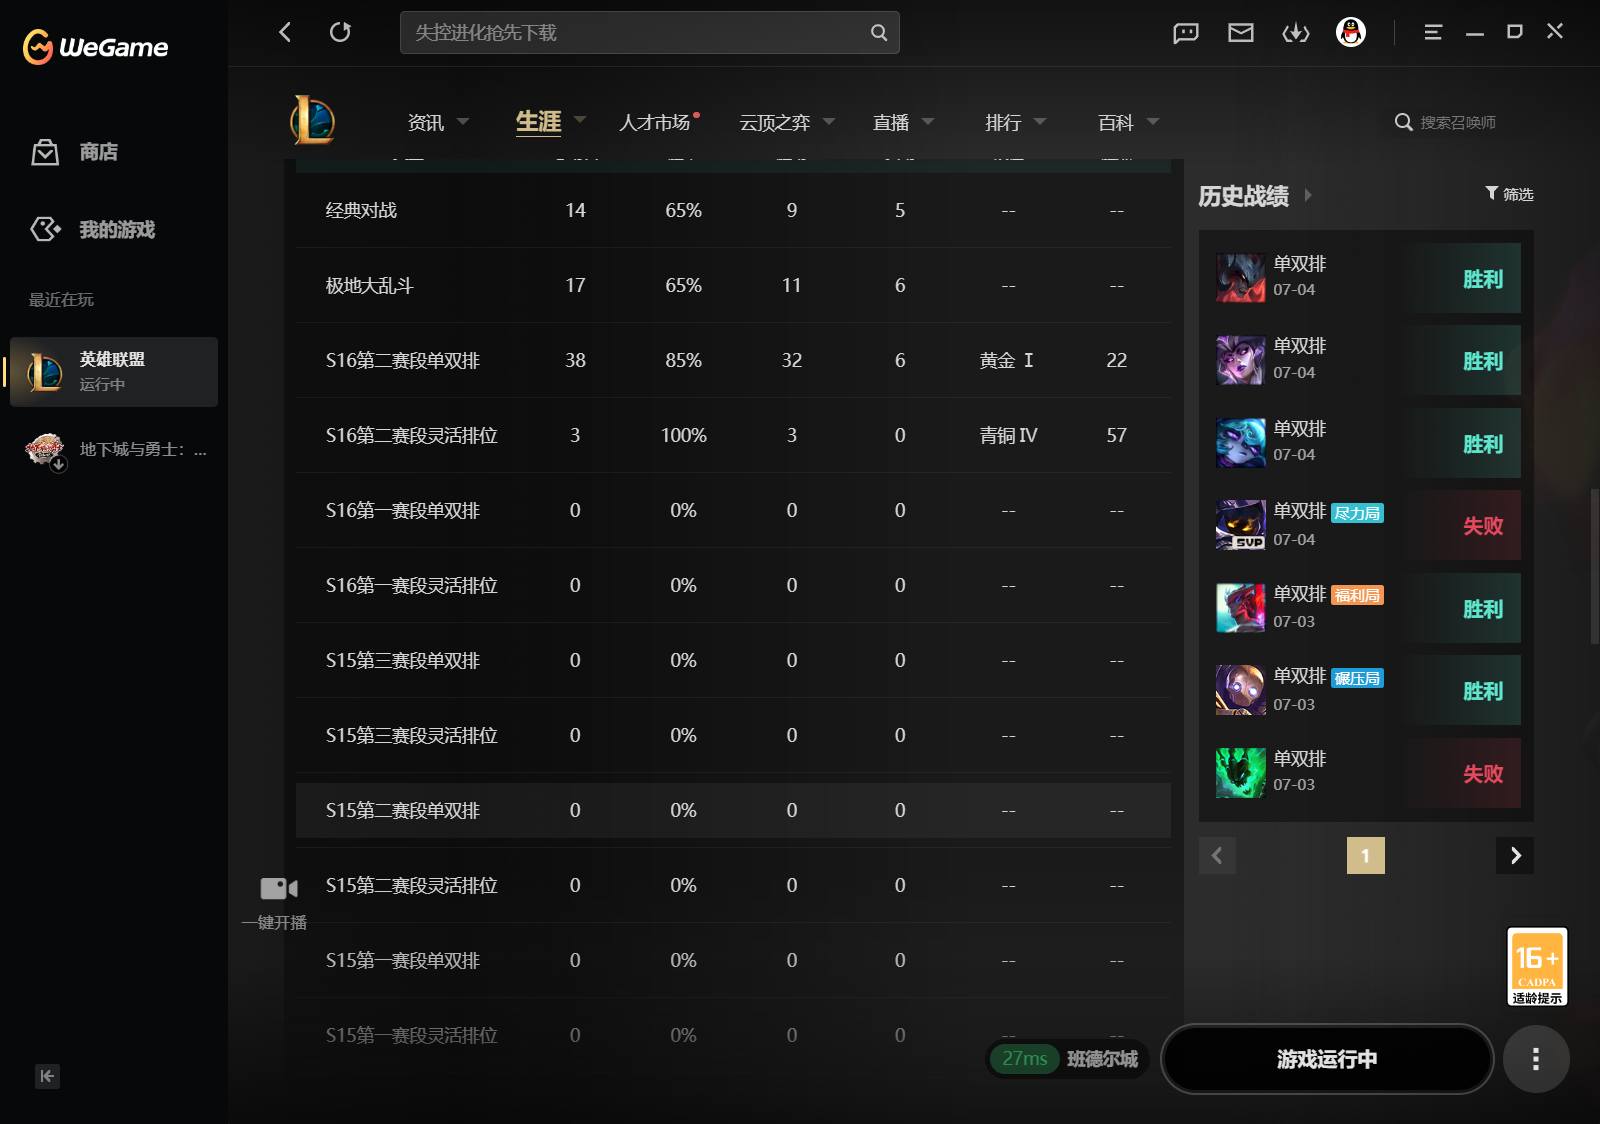
Task: Expand the 云顶之弈 dropdown arrow
Action: coord(828,121)
